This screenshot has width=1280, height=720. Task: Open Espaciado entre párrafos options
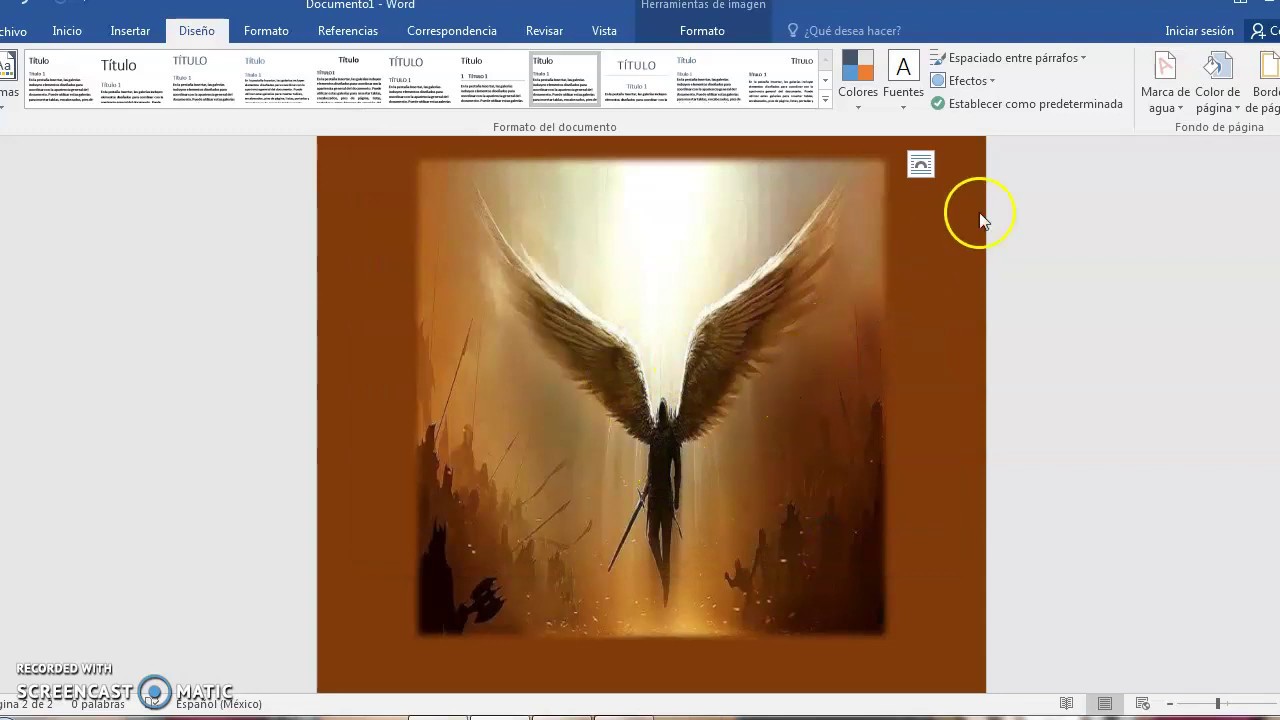[1008, 58]
